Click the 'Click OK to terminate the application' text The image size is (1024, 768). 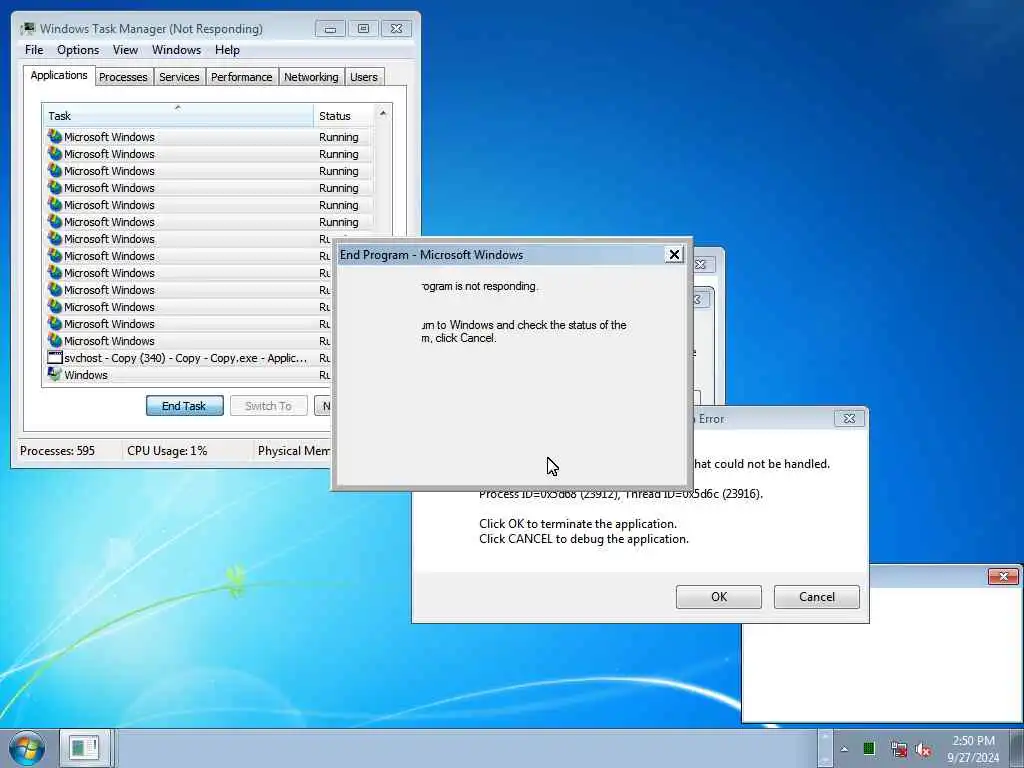click(577, 524)
